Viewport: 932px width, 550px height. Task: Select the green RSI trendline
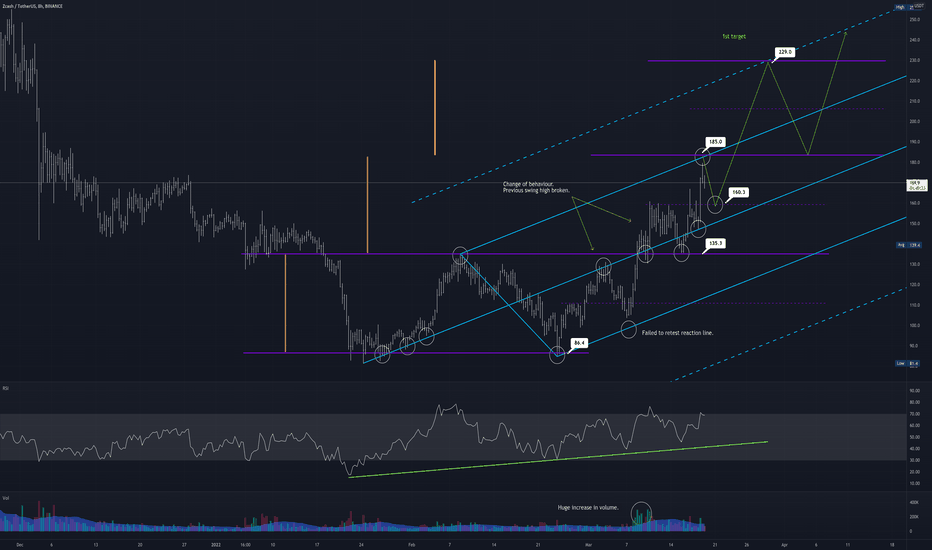click(558, 460)
